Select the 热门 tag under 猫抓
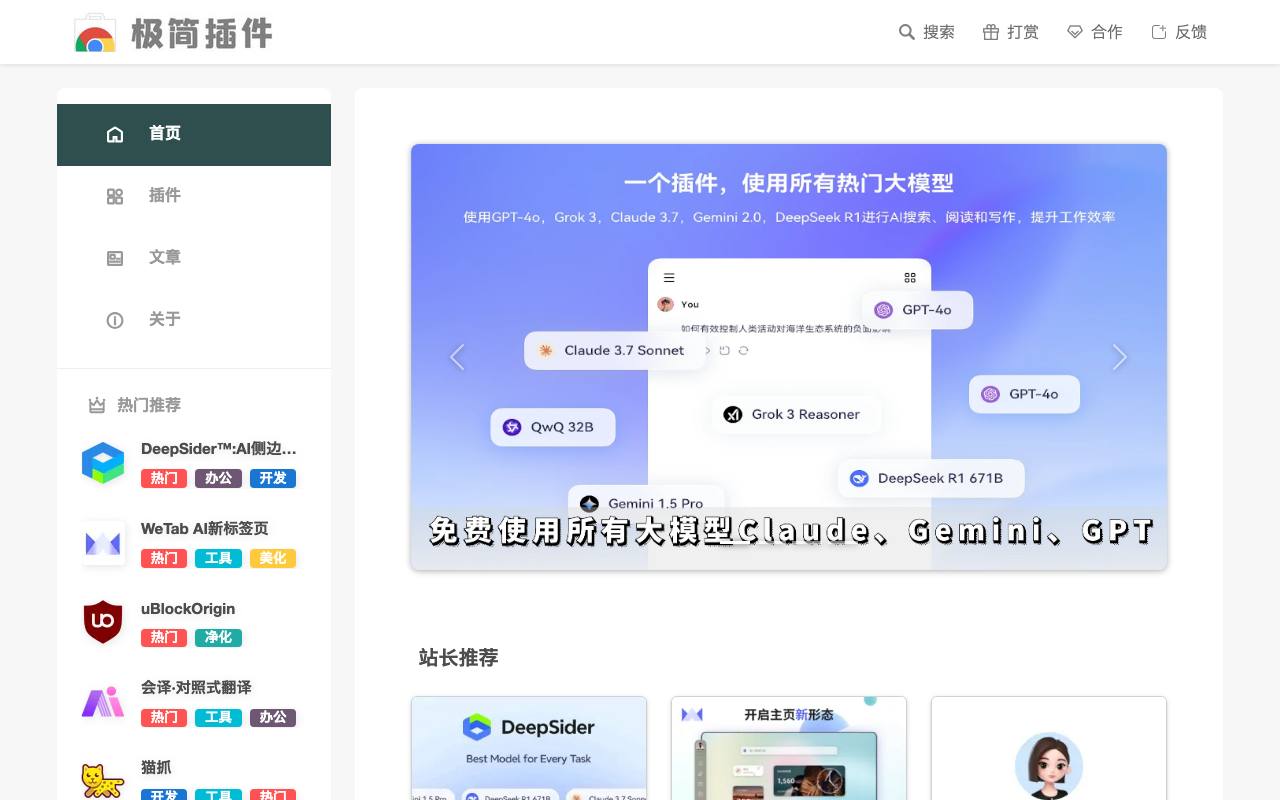The width and height of the screenshot is (1280, 800). click(x=273, y=795)
